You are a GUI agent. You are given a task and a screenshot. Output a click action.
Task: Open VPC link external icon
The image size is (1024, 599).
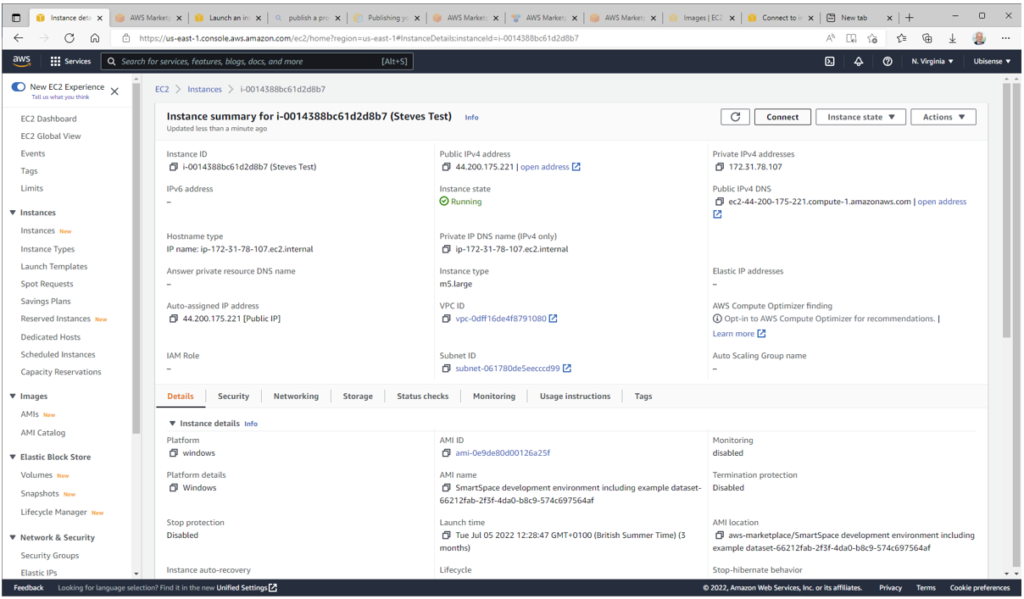coord(553,319)
